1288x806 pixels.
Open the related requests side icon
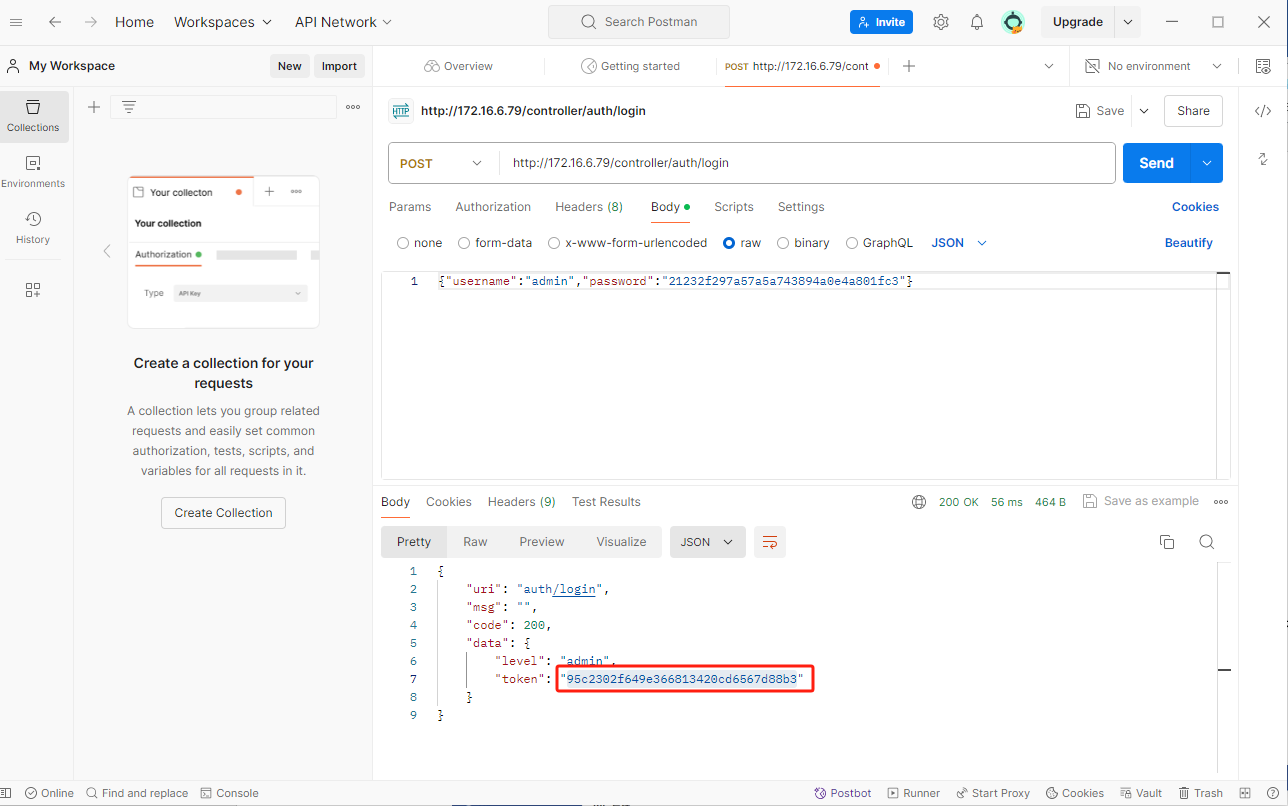1263,159
